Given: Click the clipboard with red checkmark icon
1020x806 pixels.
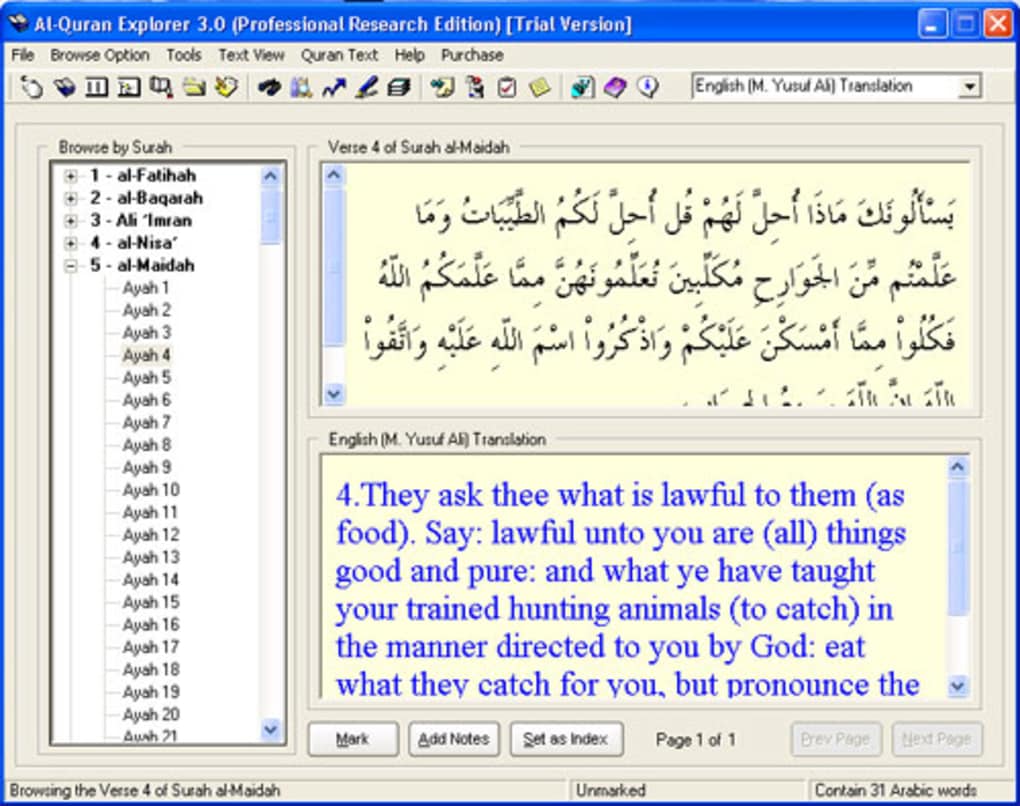Looking at the screenshot, I should (507, 88).
